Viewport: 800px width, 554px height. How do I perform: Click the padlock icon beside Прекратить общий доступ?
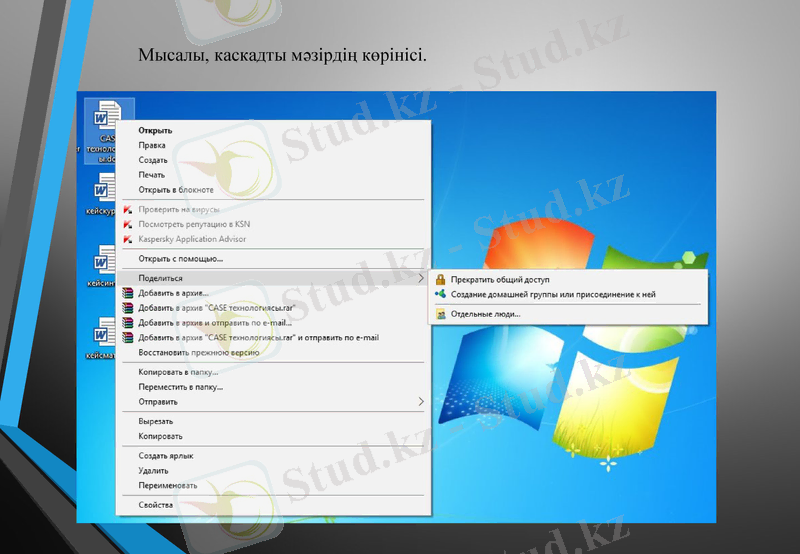point(440,280)
